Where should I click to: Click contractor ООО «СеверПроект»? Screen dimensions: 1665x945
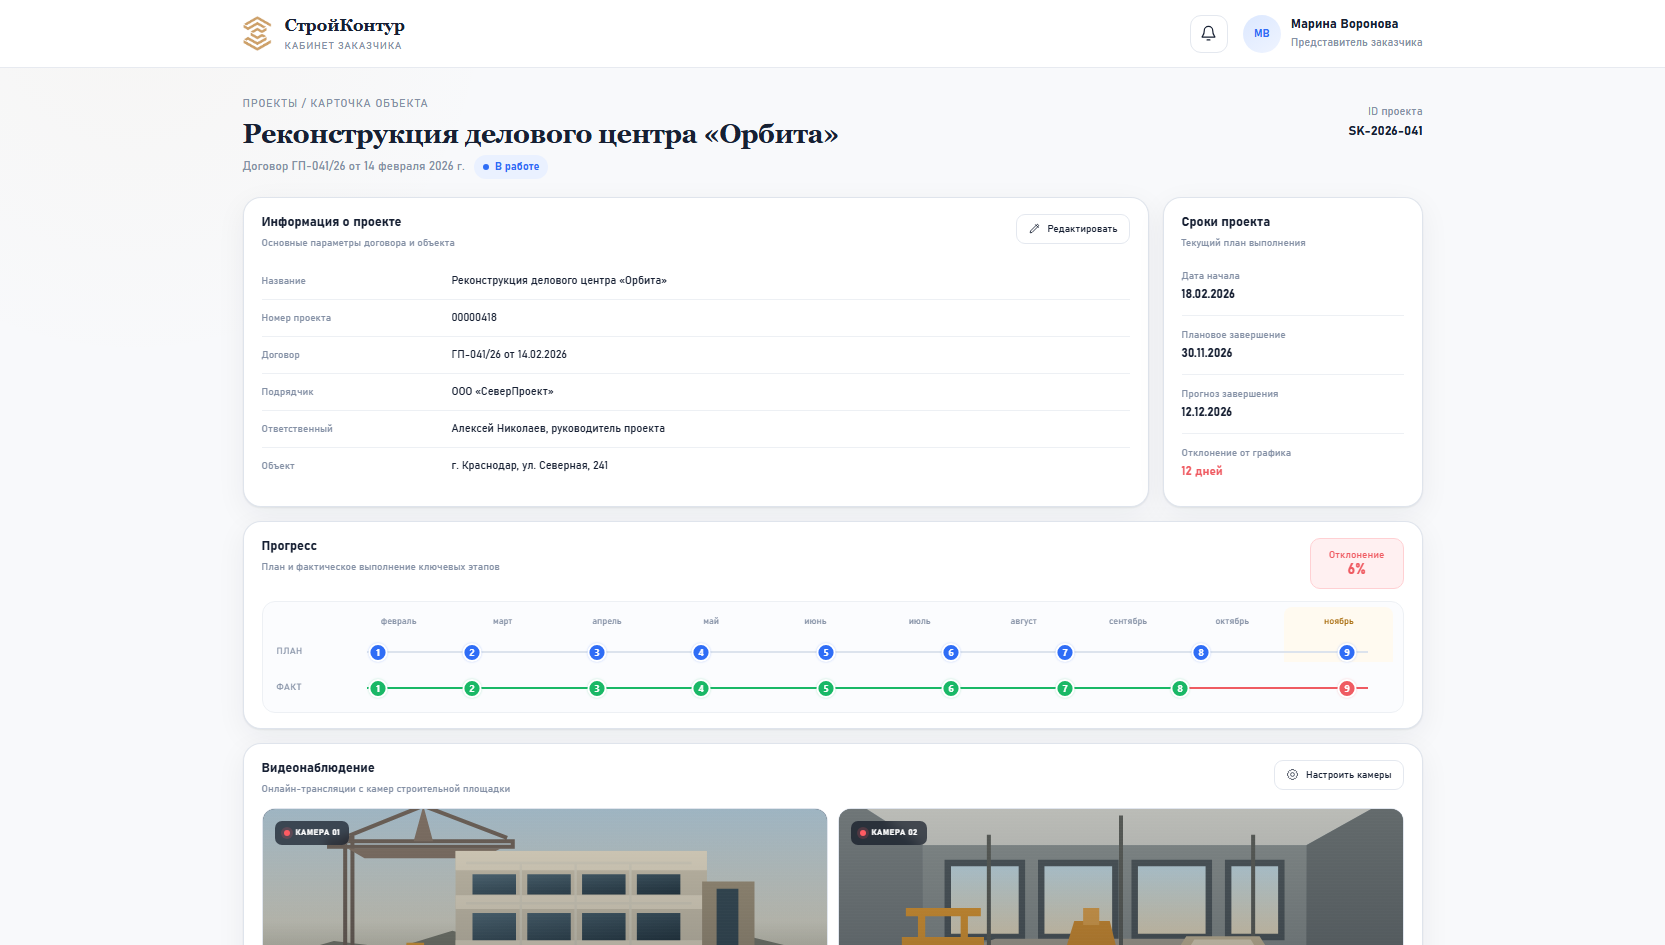pos(503,391)
